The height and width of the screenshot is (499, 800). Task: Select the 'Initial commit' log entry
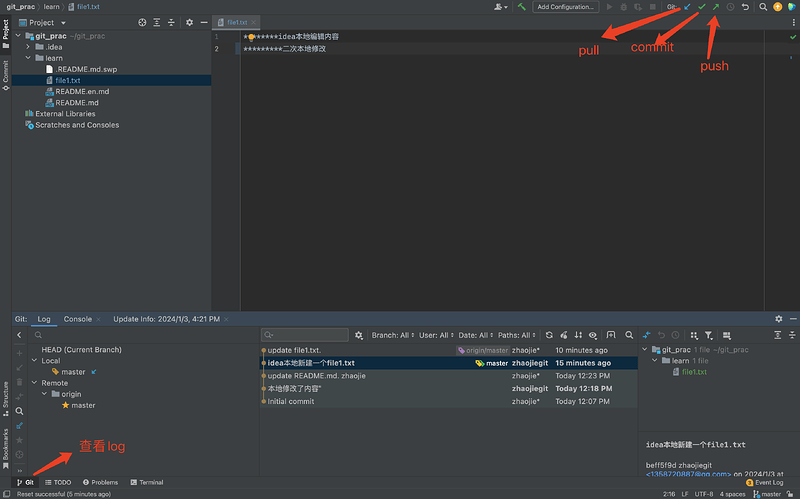click(x=448, y=402)
